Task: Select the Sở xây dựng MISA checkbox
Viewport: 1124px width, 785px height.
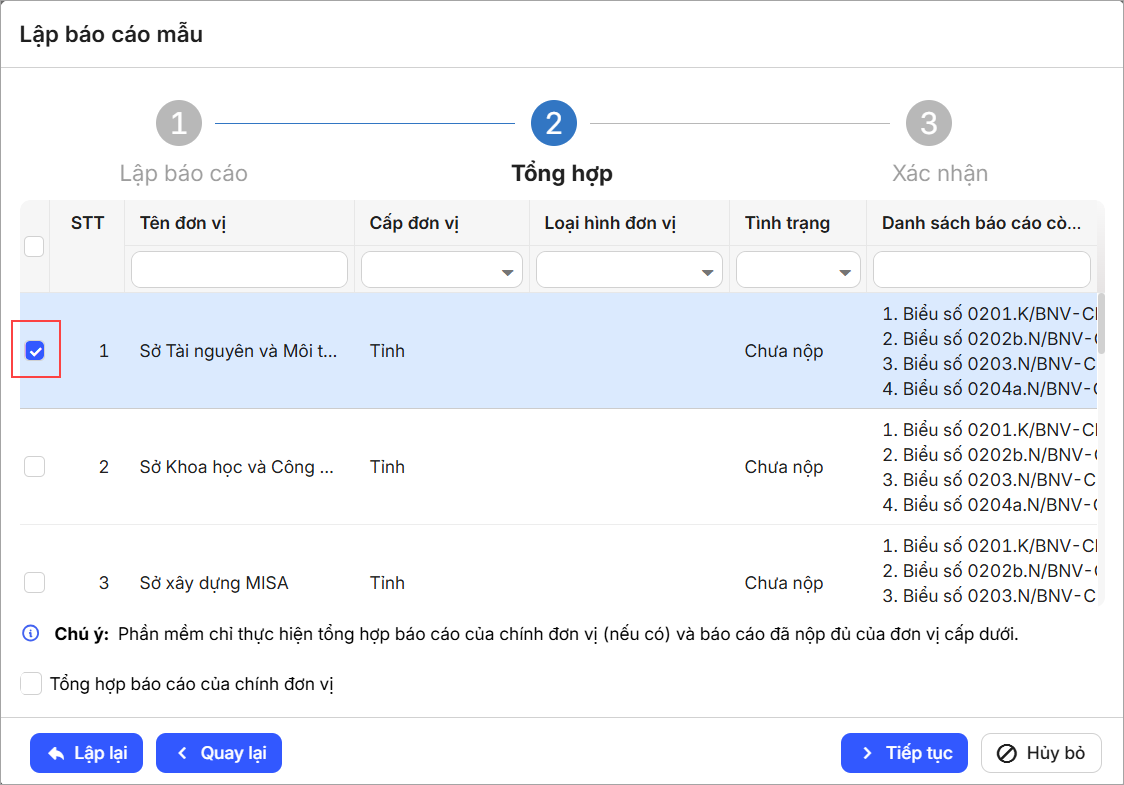Action: [x=35, y=582]
